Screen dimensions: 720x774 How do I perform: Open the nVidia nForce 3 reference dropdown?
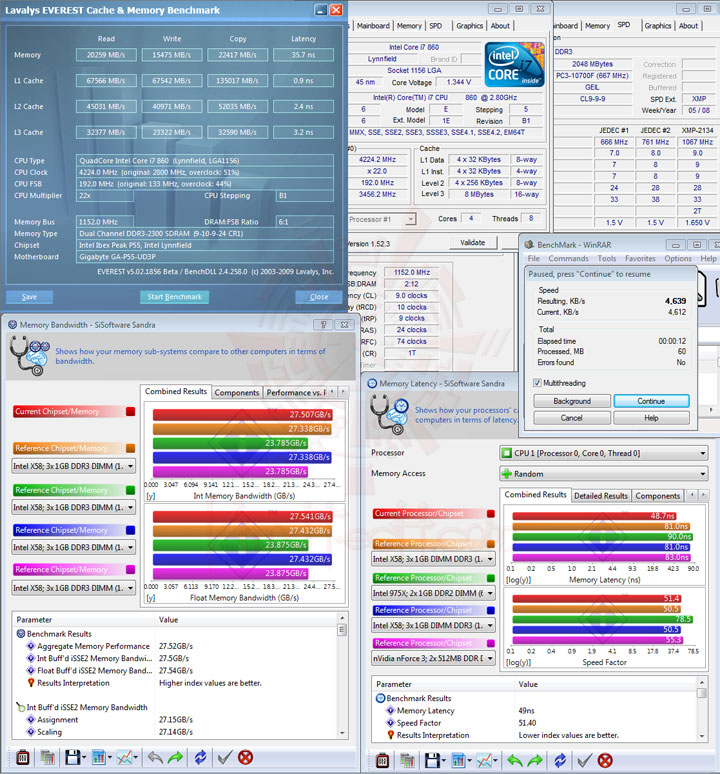[x=433, y=658]
